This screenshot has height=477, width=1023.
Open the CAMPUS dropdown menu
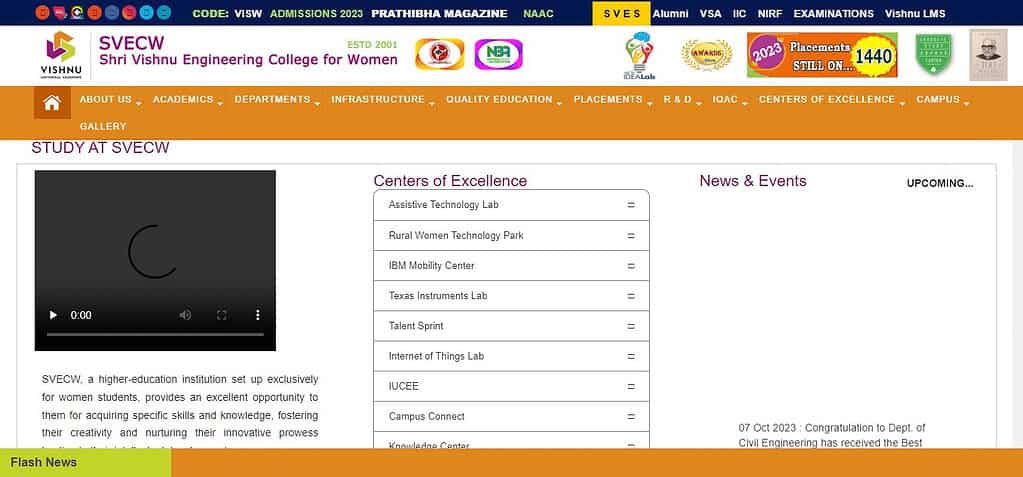coord(942,100)
